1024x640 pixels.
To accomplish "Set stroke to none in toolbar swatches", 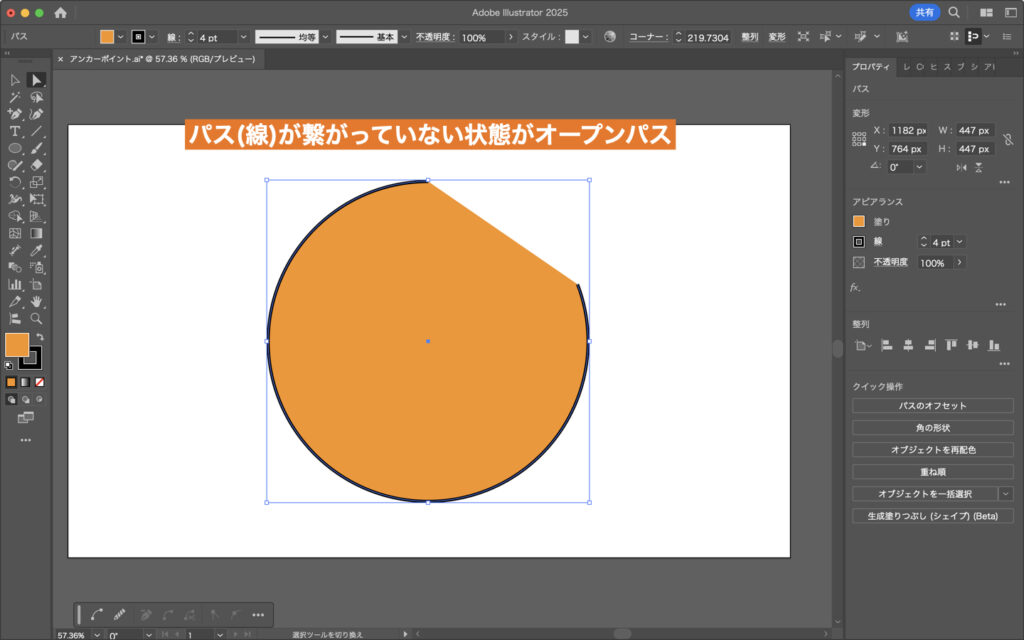I will (39, 381).
